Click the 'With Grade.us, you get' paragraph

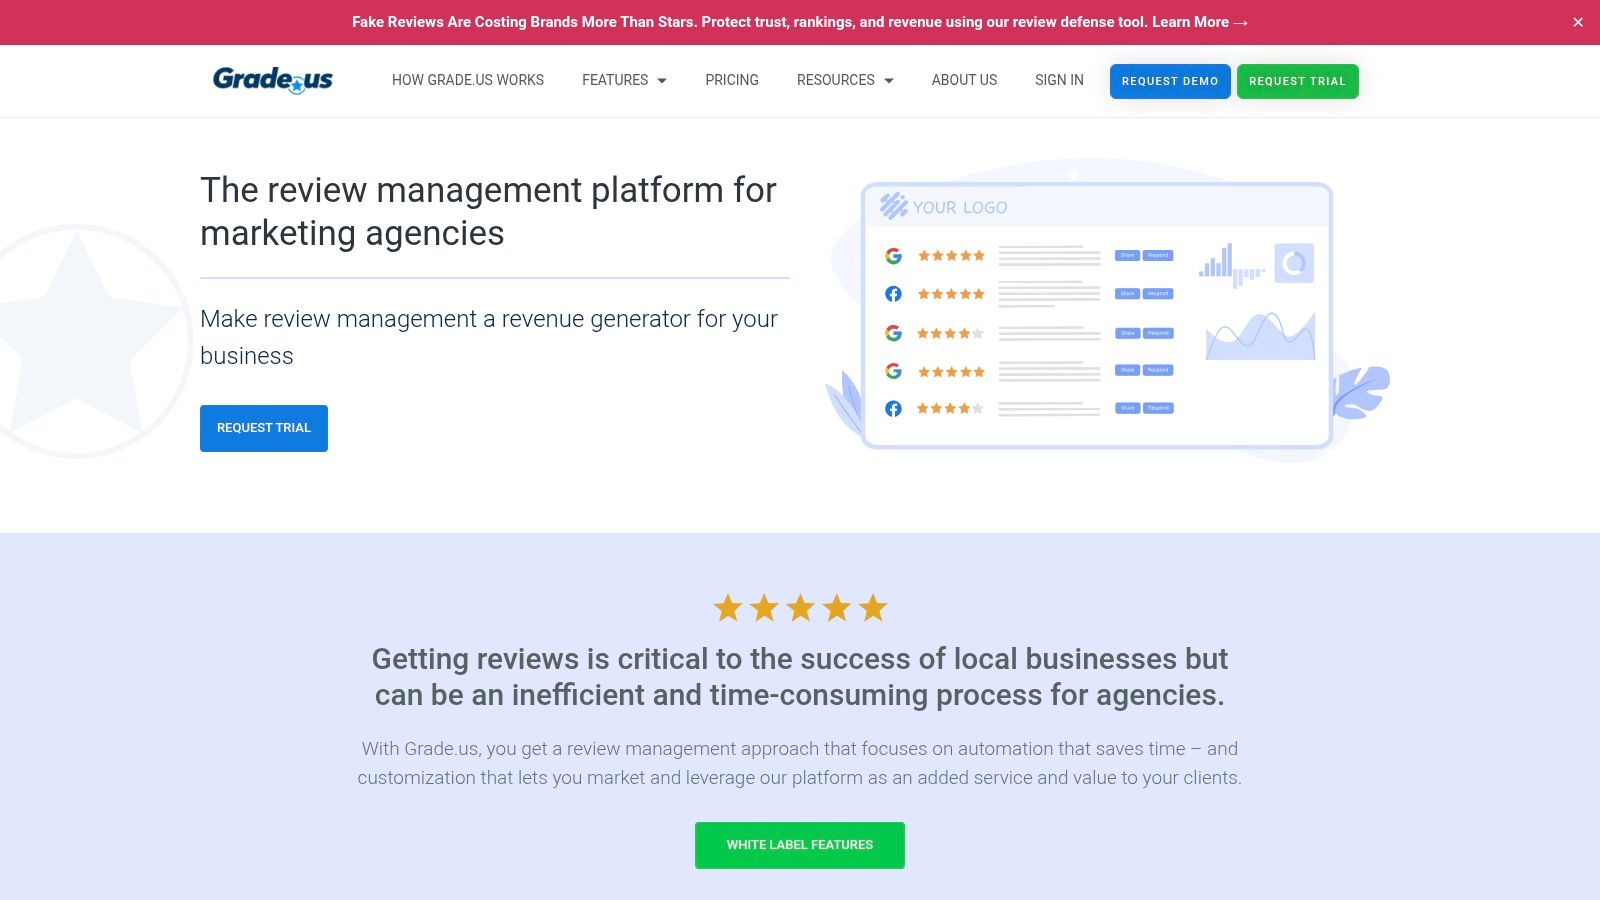[x=800, y=763]
